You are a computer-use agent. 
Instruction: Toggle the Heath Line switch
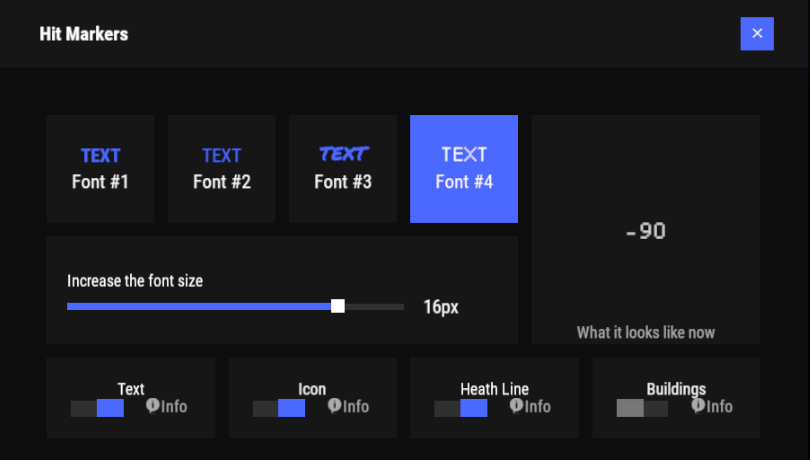(x=461, y=408)
